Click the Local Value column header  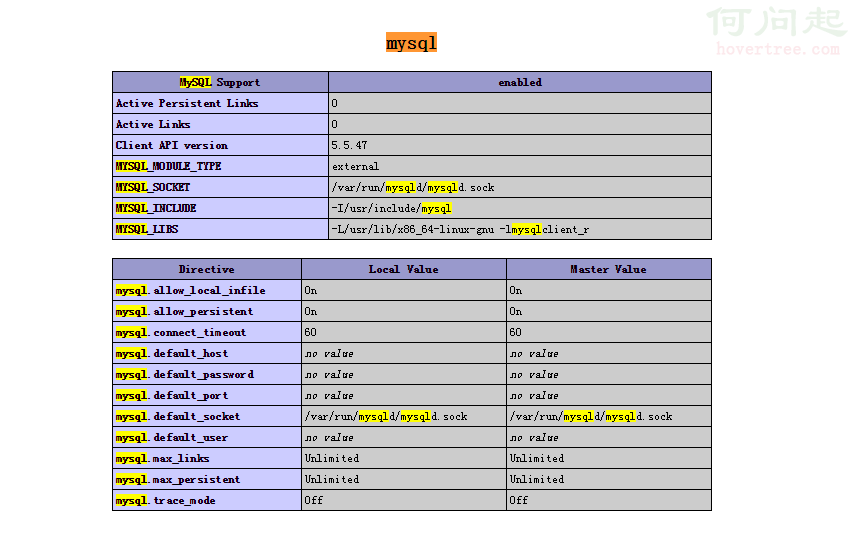coord(403,269)
